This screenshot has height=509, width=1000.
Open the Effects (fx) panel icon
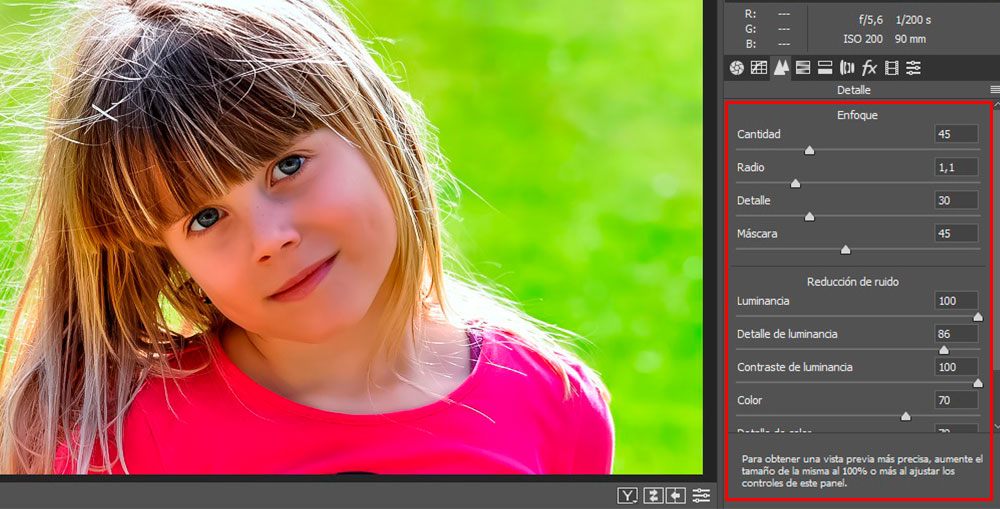869,68
